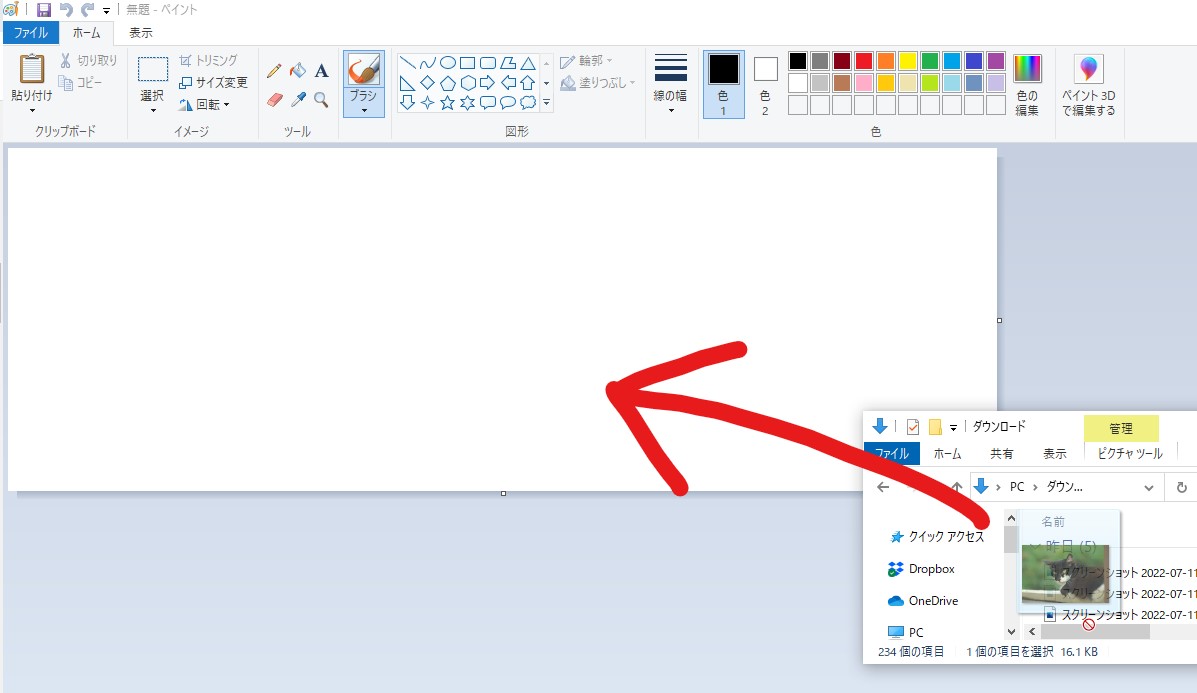Screen dimensions: 1197x693
Task: Open the Picture Tools (ピクチャ ツール) tab in Explorer
Action: pos(1130,453)
